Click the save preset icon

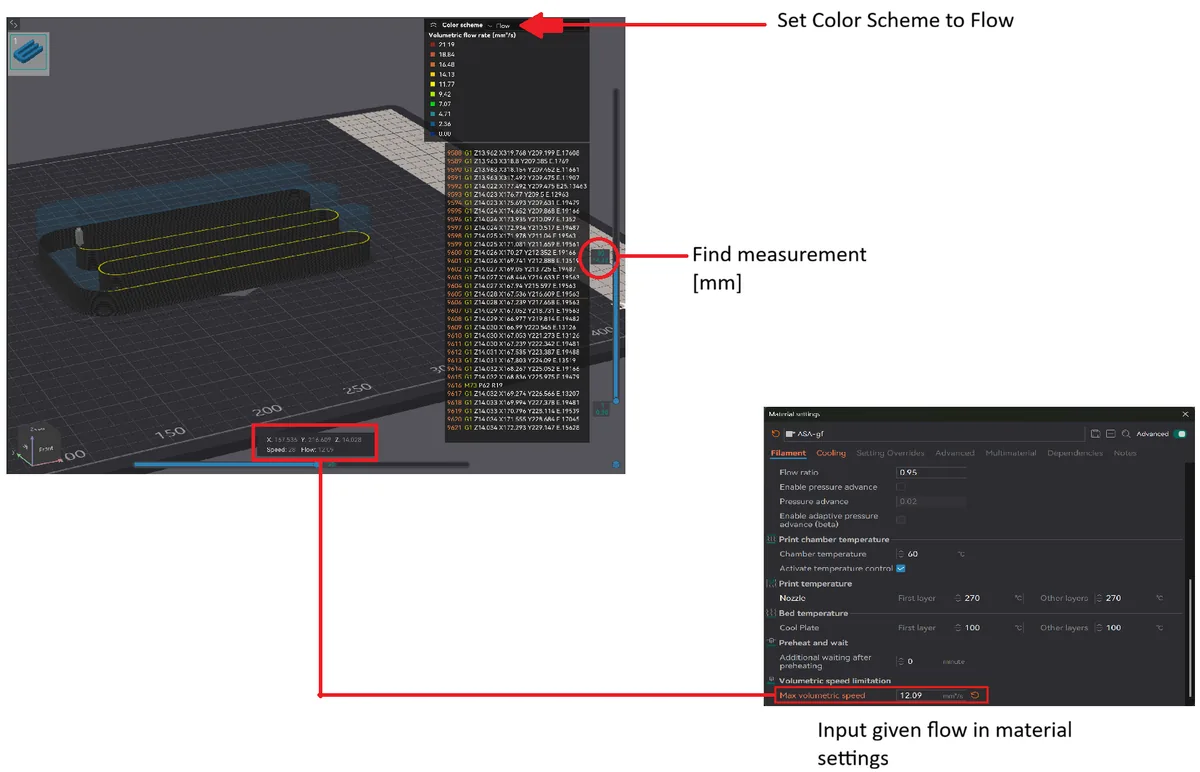pos(1096,434)
